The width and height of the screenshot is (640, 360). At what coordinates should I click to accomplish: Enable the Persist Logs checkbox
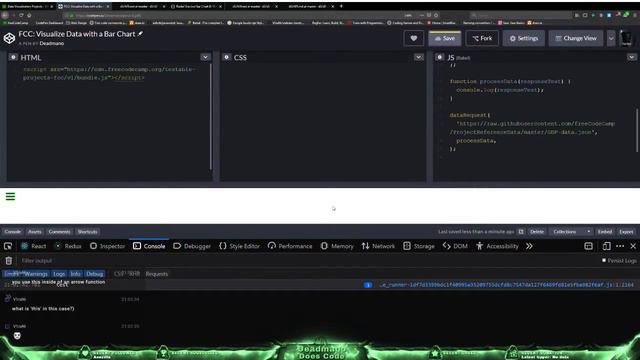click(604, 260)
